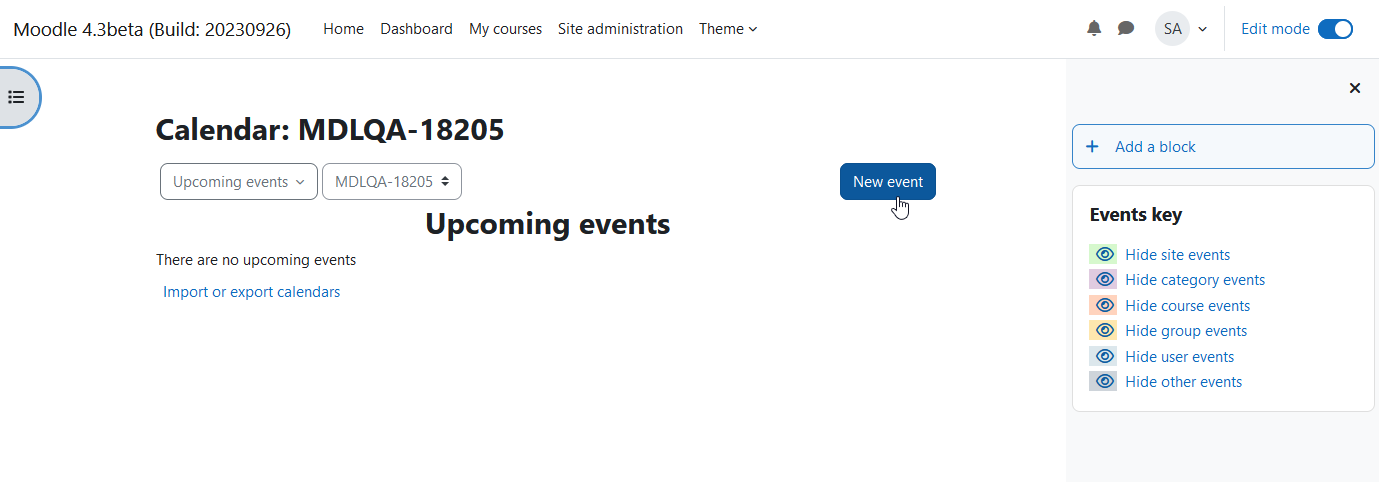Viewport: 1379px width, 482px height.
Task: Close the block drawer with X
Action: pos(1355,88)
